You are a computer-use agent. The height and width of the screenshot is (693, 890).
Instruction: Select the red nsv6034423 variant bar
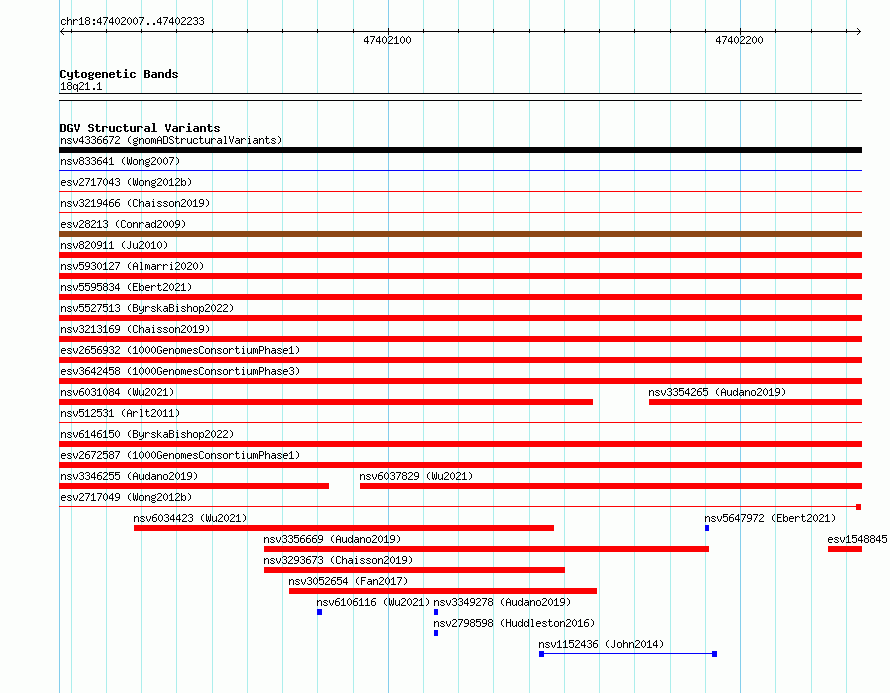pyautogui.click(x=344, y=528)
